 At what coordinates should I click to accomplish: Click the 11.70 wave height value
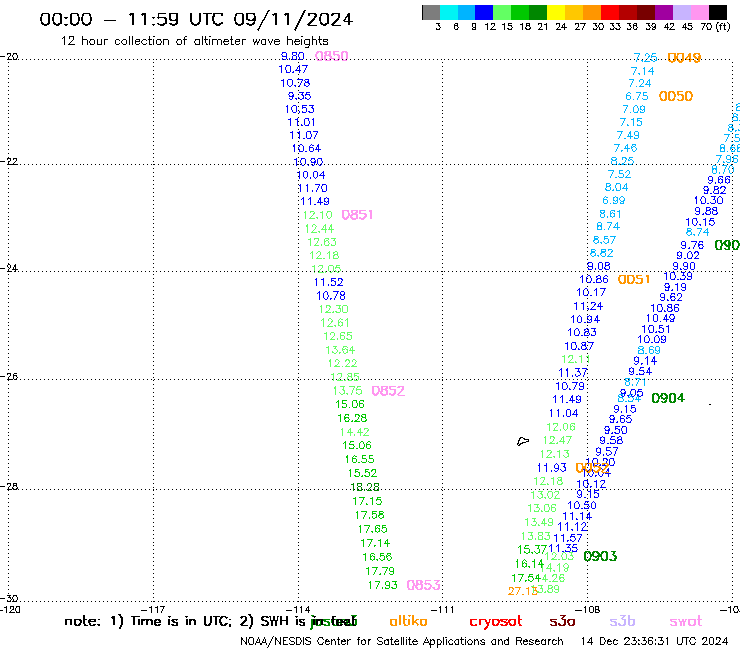(x=312, y=188)
